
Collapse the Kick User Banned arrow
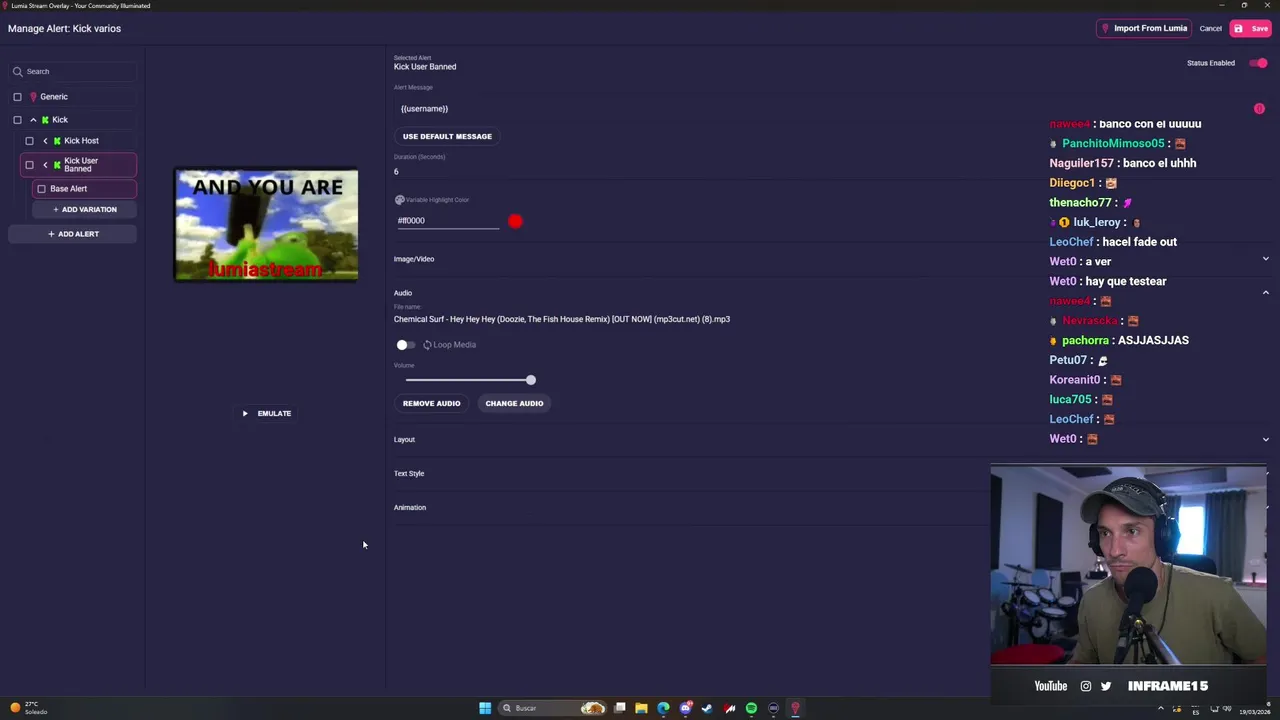click(45, 165)
